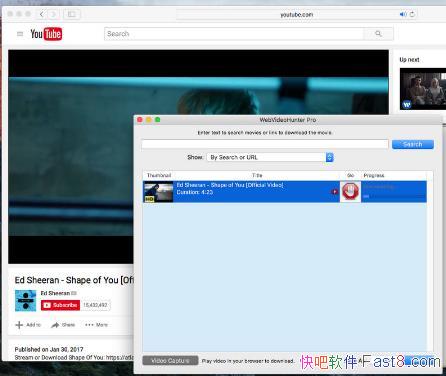Subscribe to the Ed Sheeran channel
446x376 pixels.
[x=60, y=305]
